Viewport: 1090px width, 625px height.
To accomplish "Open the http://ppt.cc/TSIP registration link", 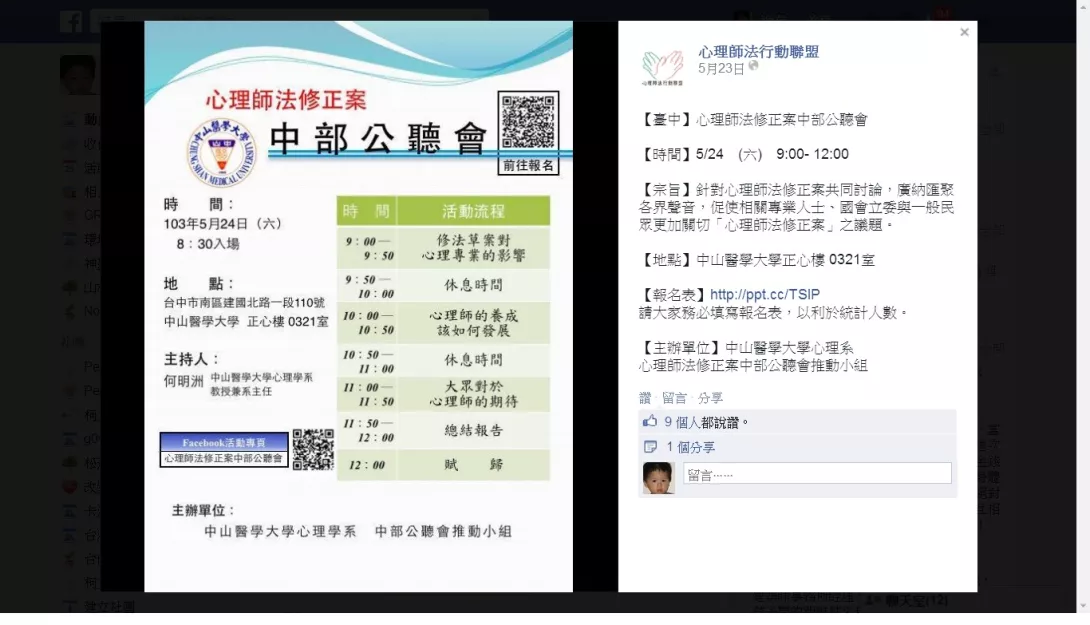I will pos(765,294).
